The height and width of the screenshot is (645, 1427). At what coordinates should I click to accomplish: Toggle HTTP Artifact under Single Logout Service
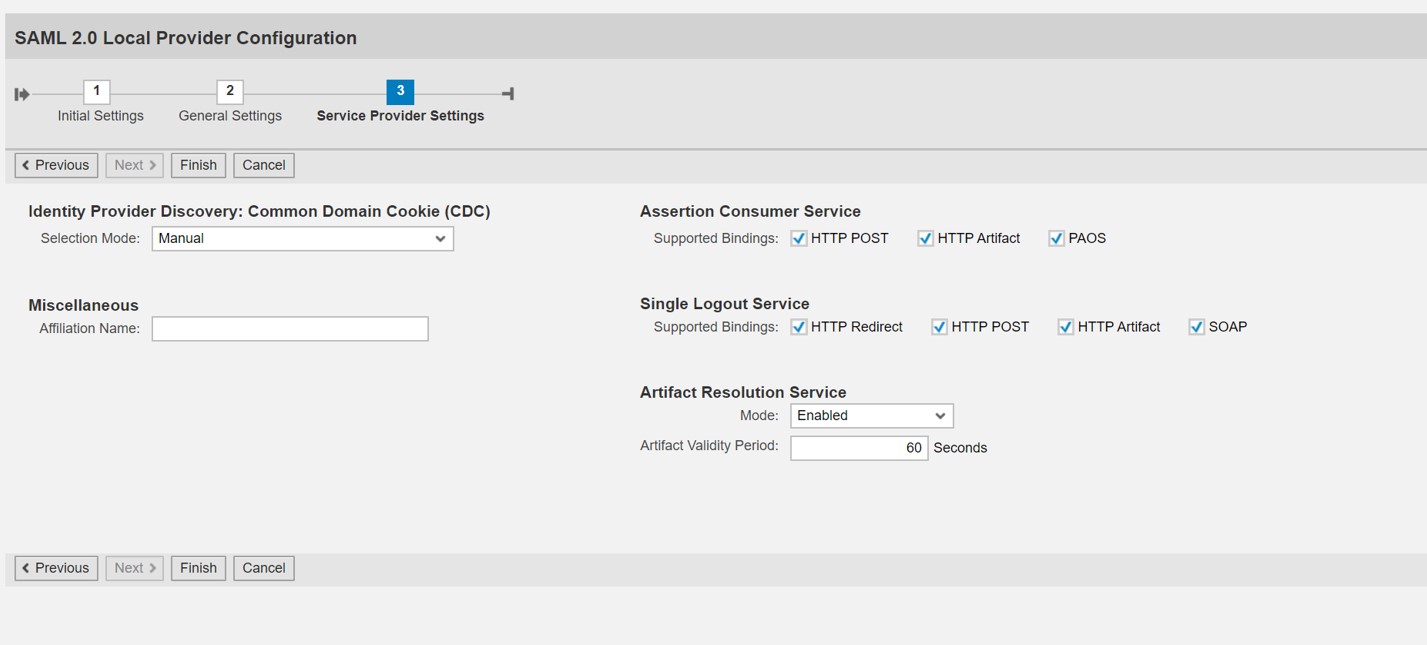tap(1065, 327)
